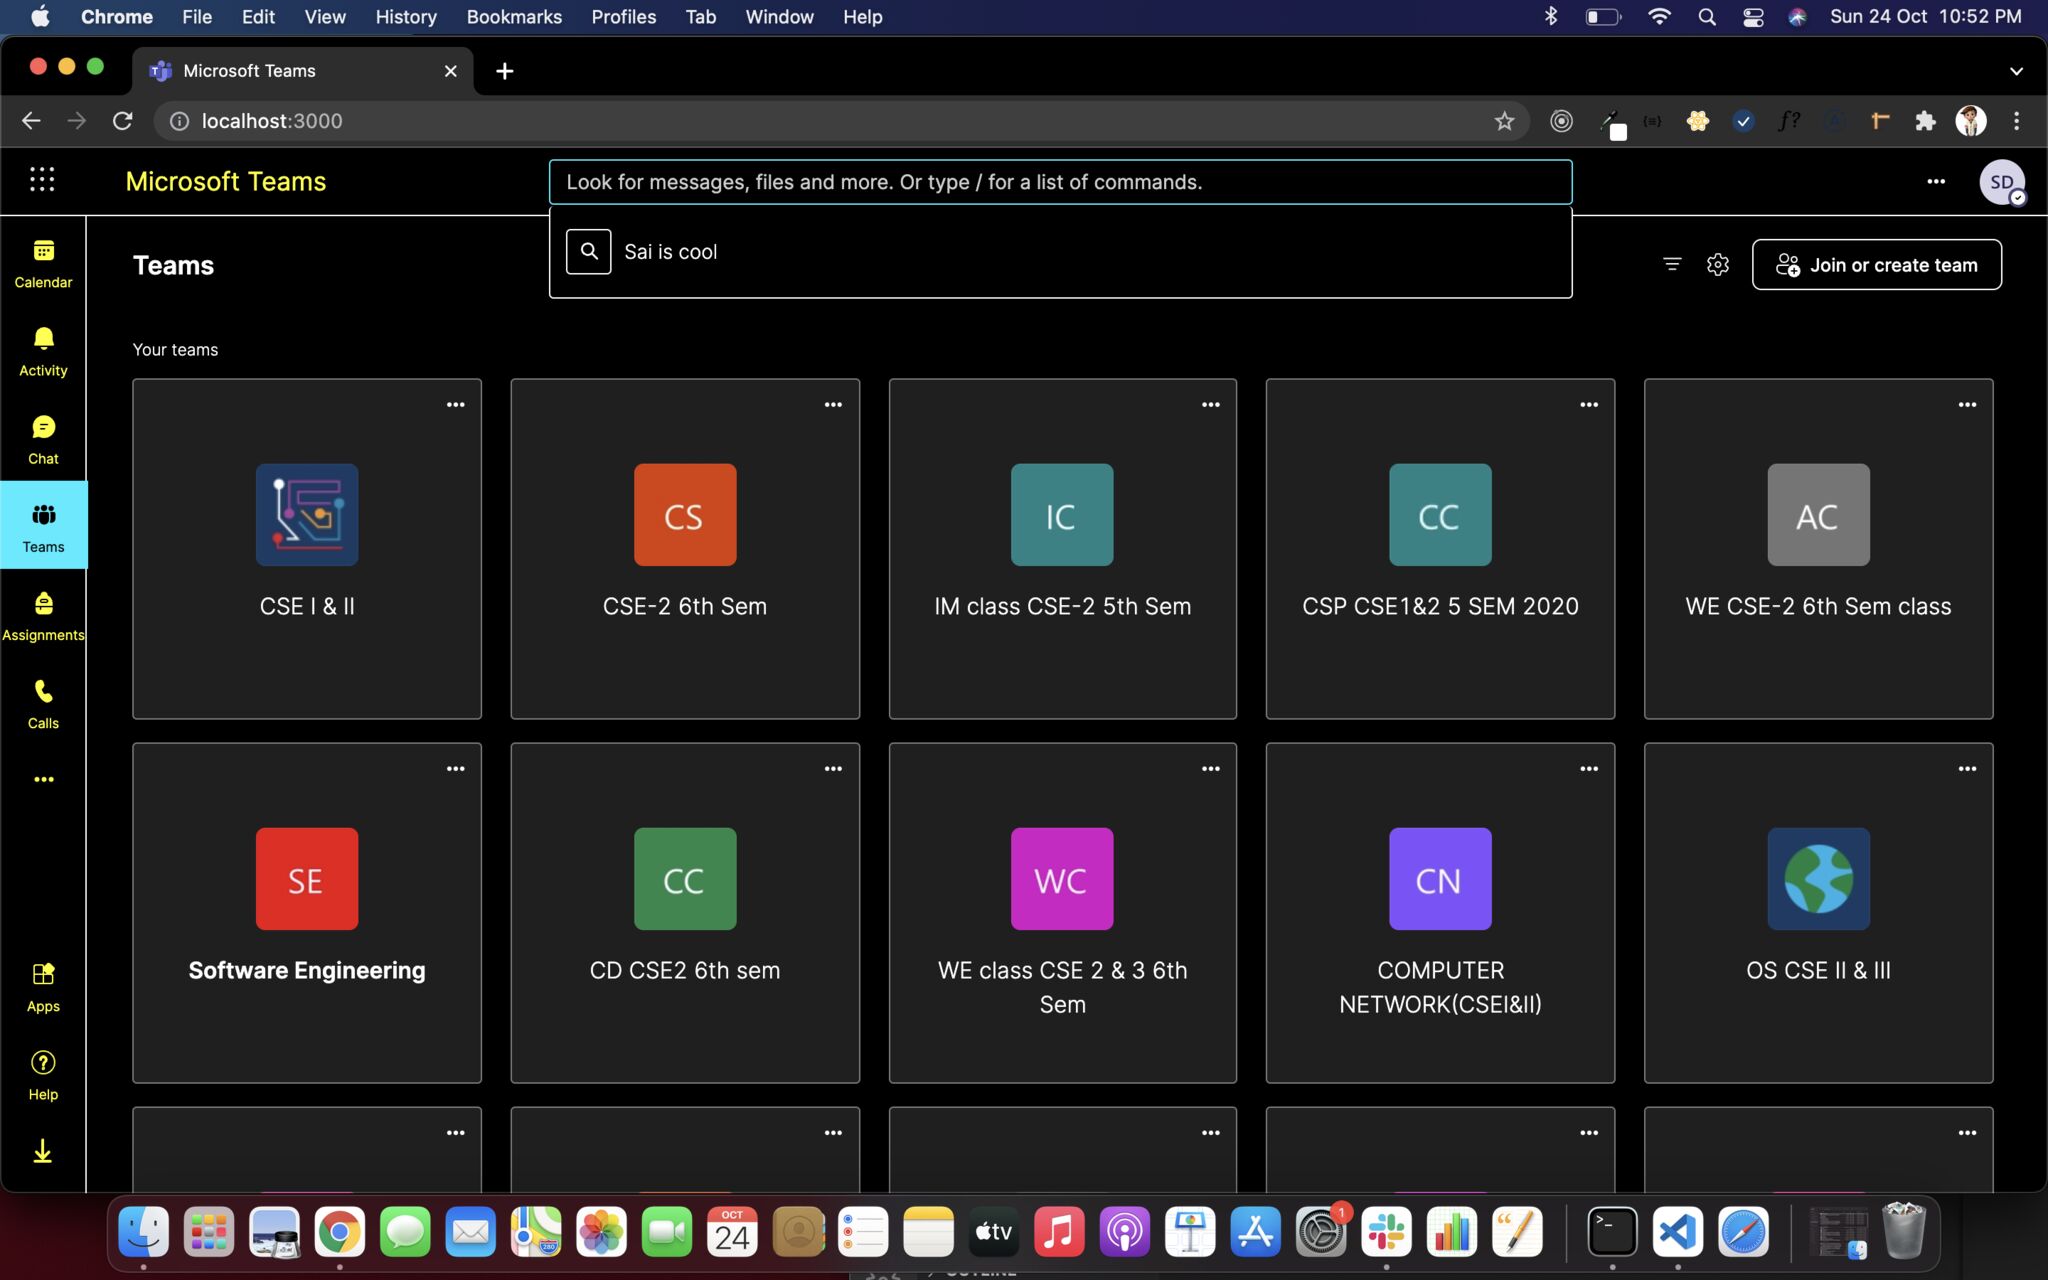Open the Activity bell icon
Image resolution: width=2048 pixels, height=1280 pixels.
pos(43,351)
